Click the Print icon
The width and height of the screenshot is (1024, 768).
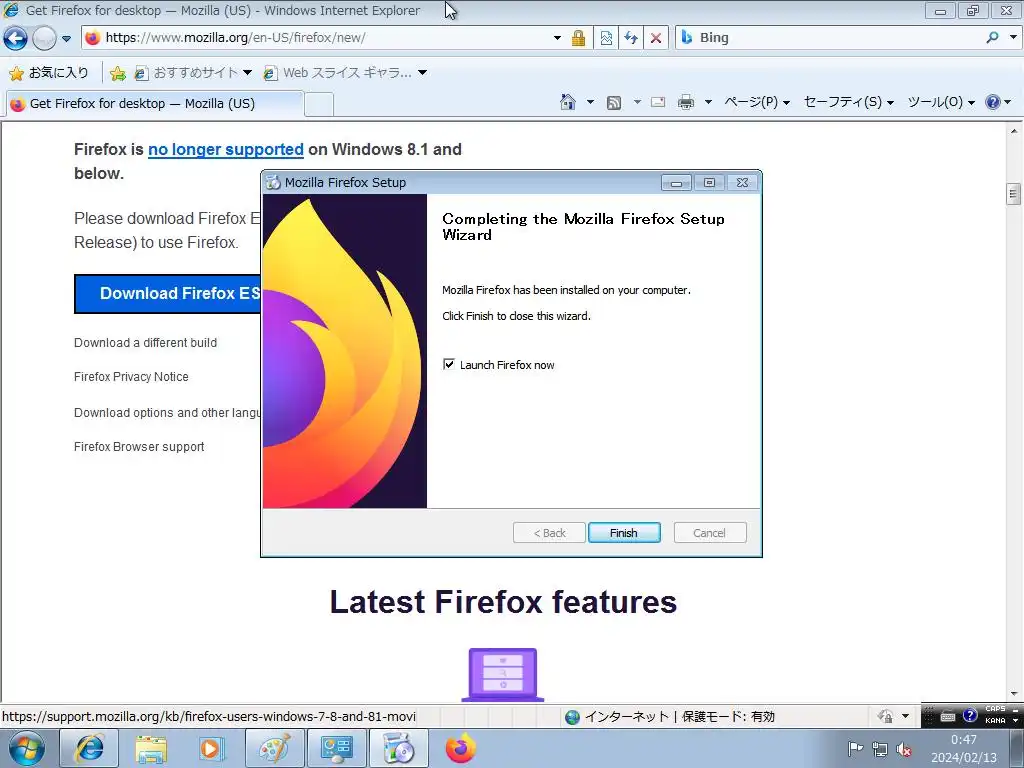tap(686, 102)
